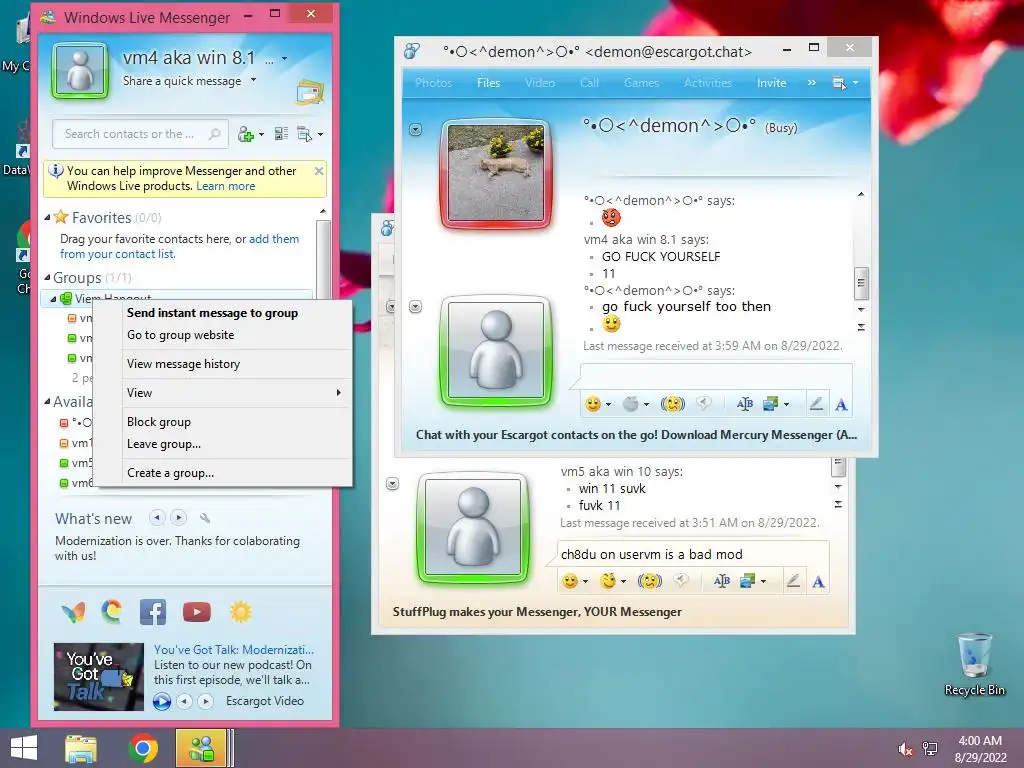Open the Facebook icon in Messenger
Screen dimensions: 1024x768
(153, 612)
